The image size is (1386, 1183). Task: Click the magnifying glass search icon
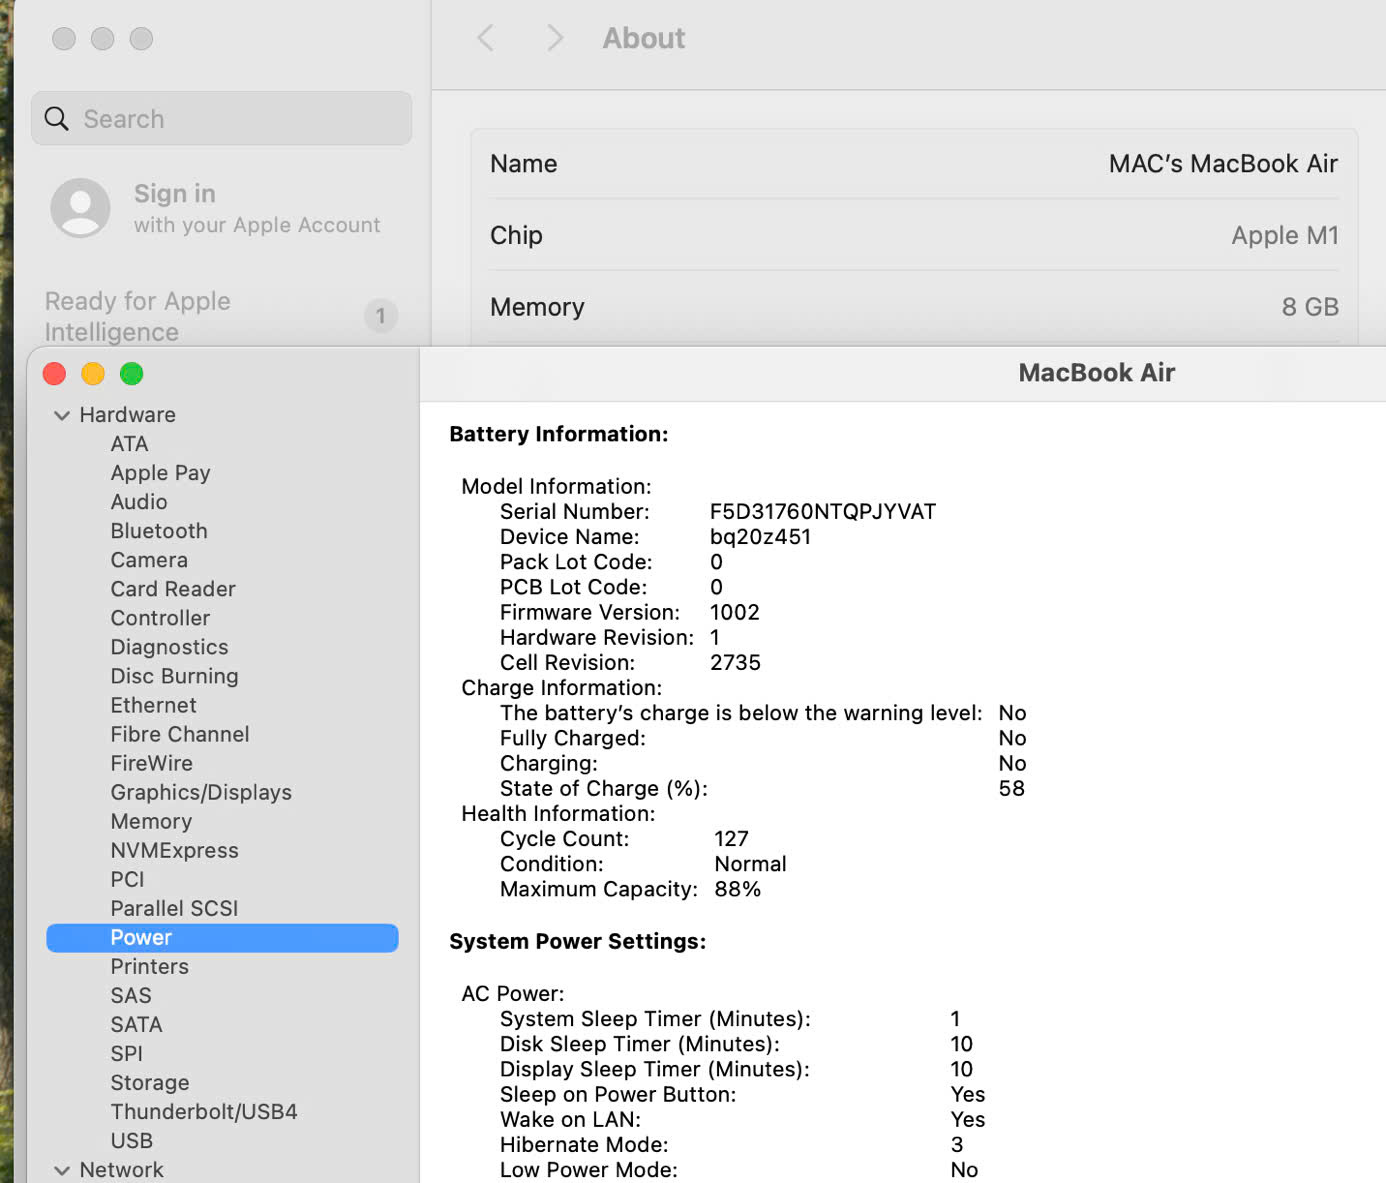click(57, 119)
